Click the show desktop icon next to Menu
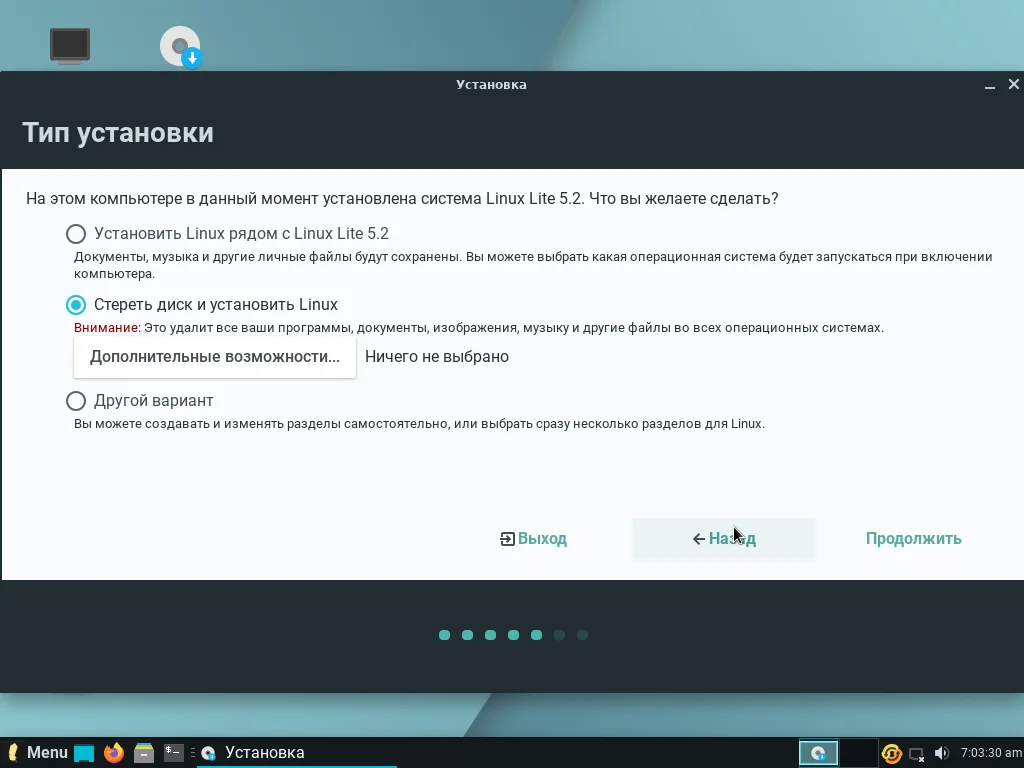Image resolution: width=1024 pixels, height=768 pixels. [82, 752]
